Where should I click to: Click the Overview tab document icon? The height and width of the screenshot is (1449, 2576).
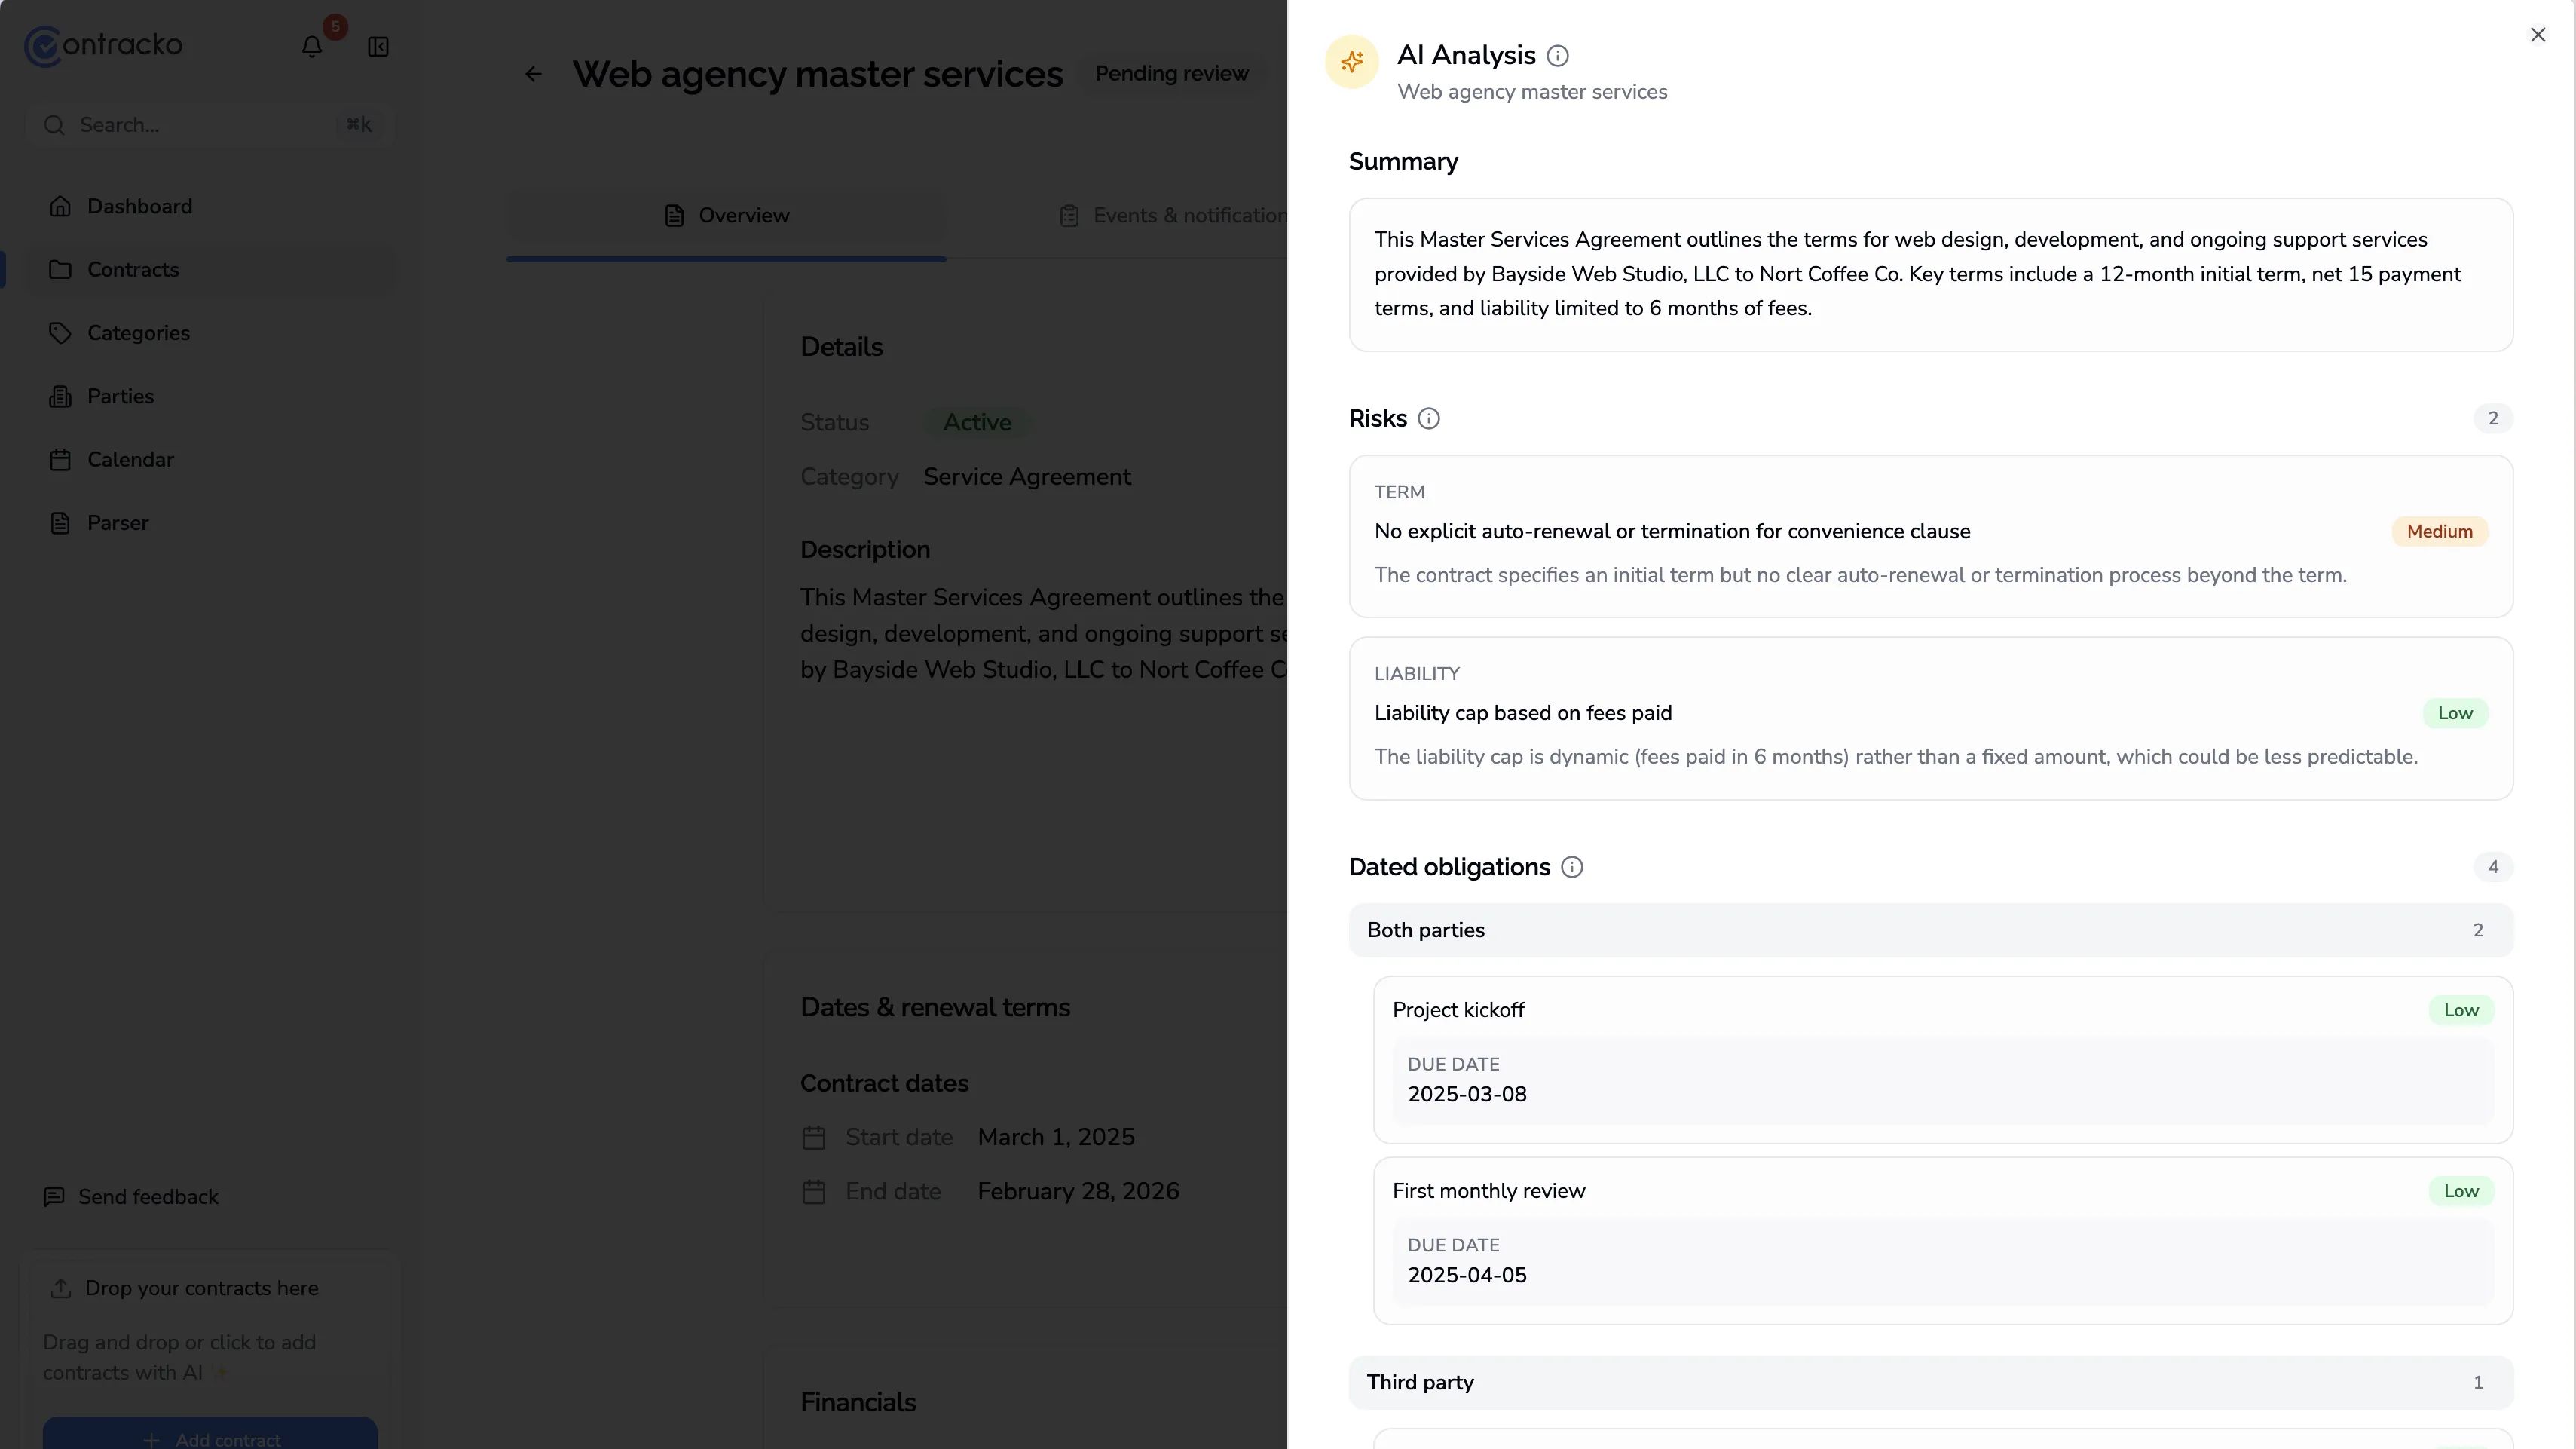(x=675, y=216)
